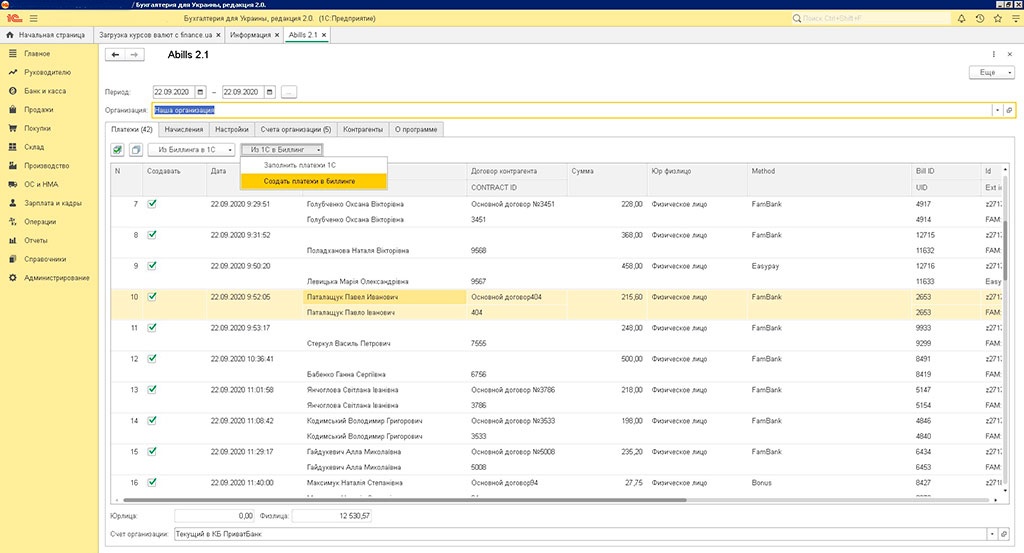Open Банк и касса section in sidebar
The width and height of the screenshot is (1024, 553).
(45, 91)
